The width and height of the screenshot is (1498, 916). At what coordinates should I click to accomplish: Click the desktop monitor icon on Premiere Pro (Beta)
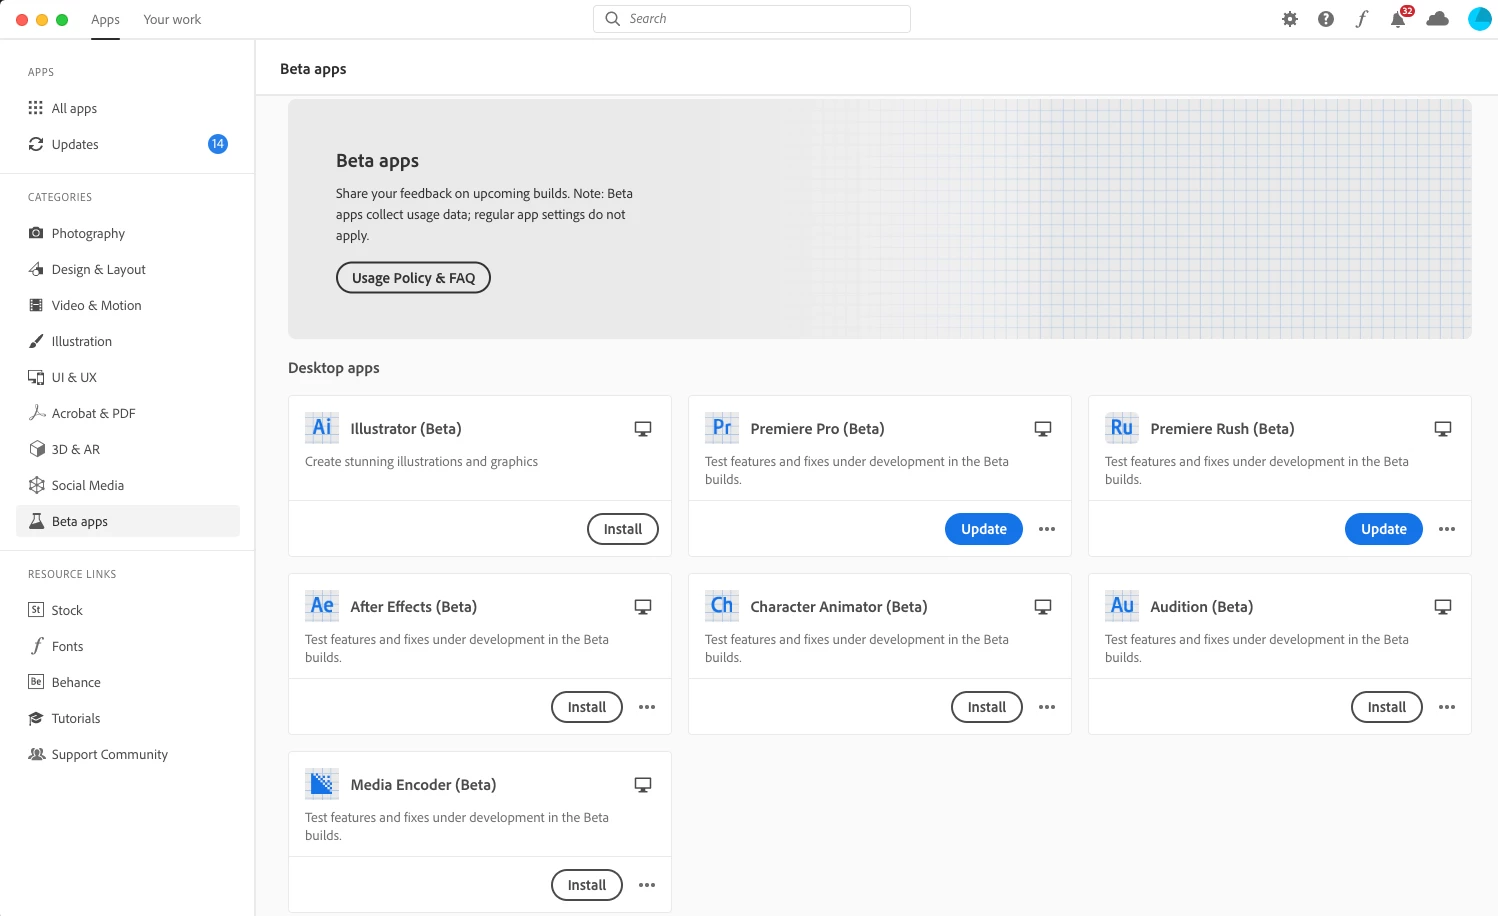1043,429
